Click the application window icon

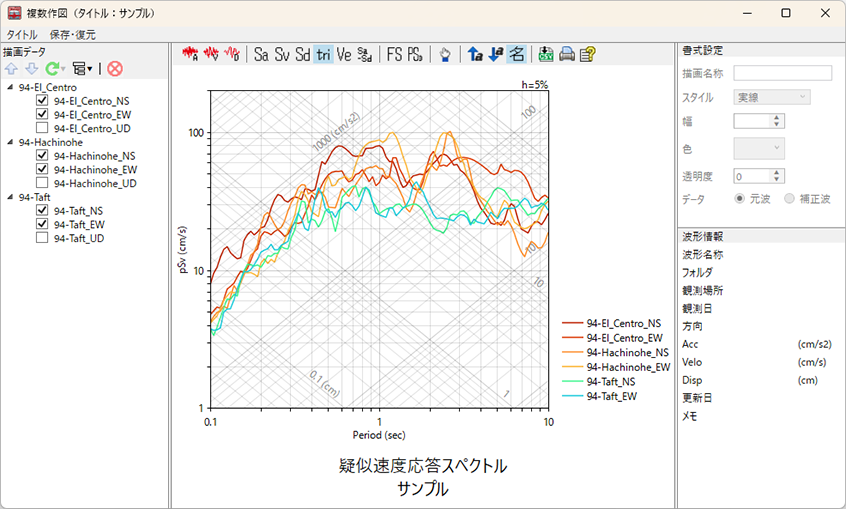[15, 13]
